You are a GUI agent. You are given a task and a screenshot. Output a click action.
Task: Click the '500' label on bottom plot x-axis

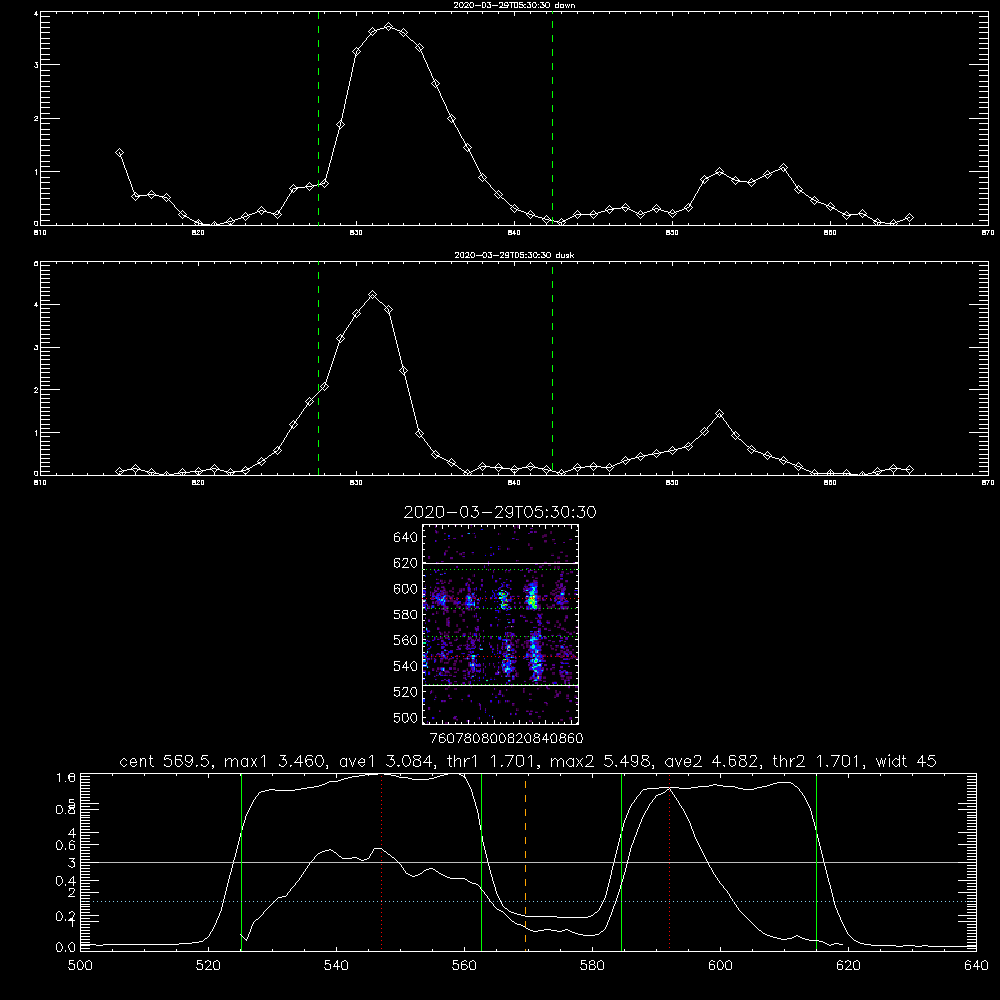point(80,966)
